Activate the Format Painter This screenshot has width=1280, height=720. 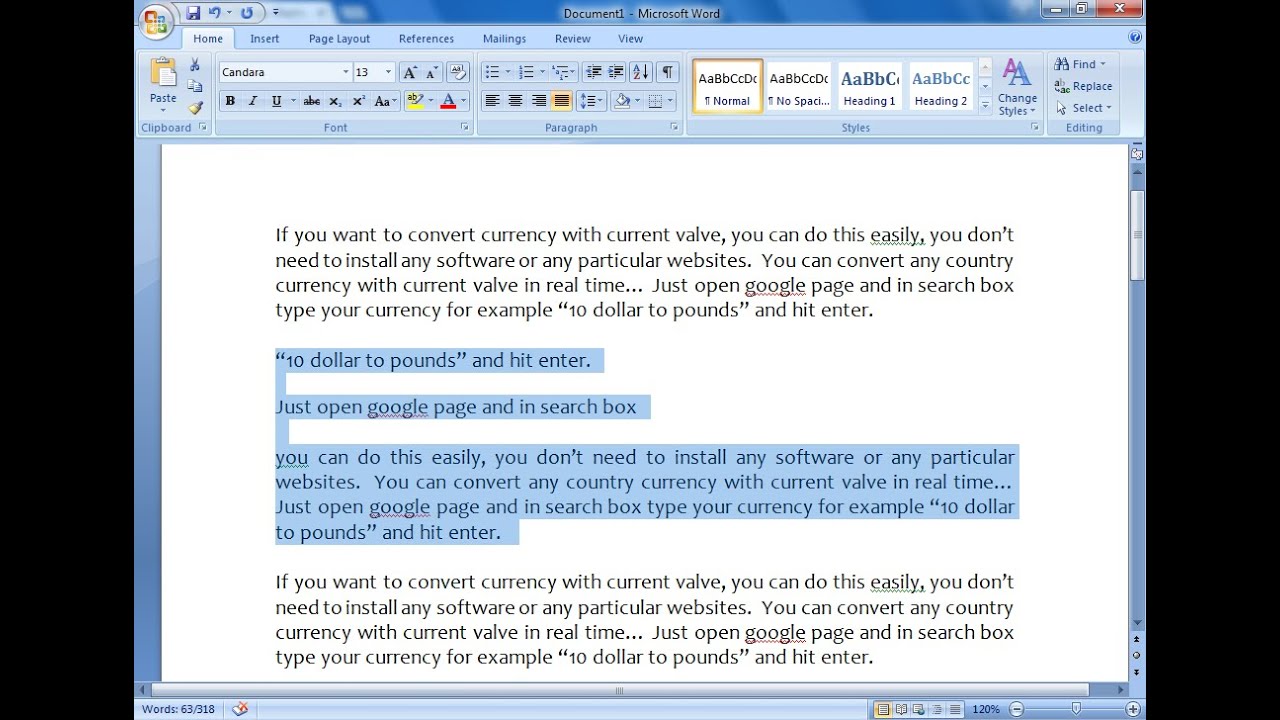coord(195,107)
